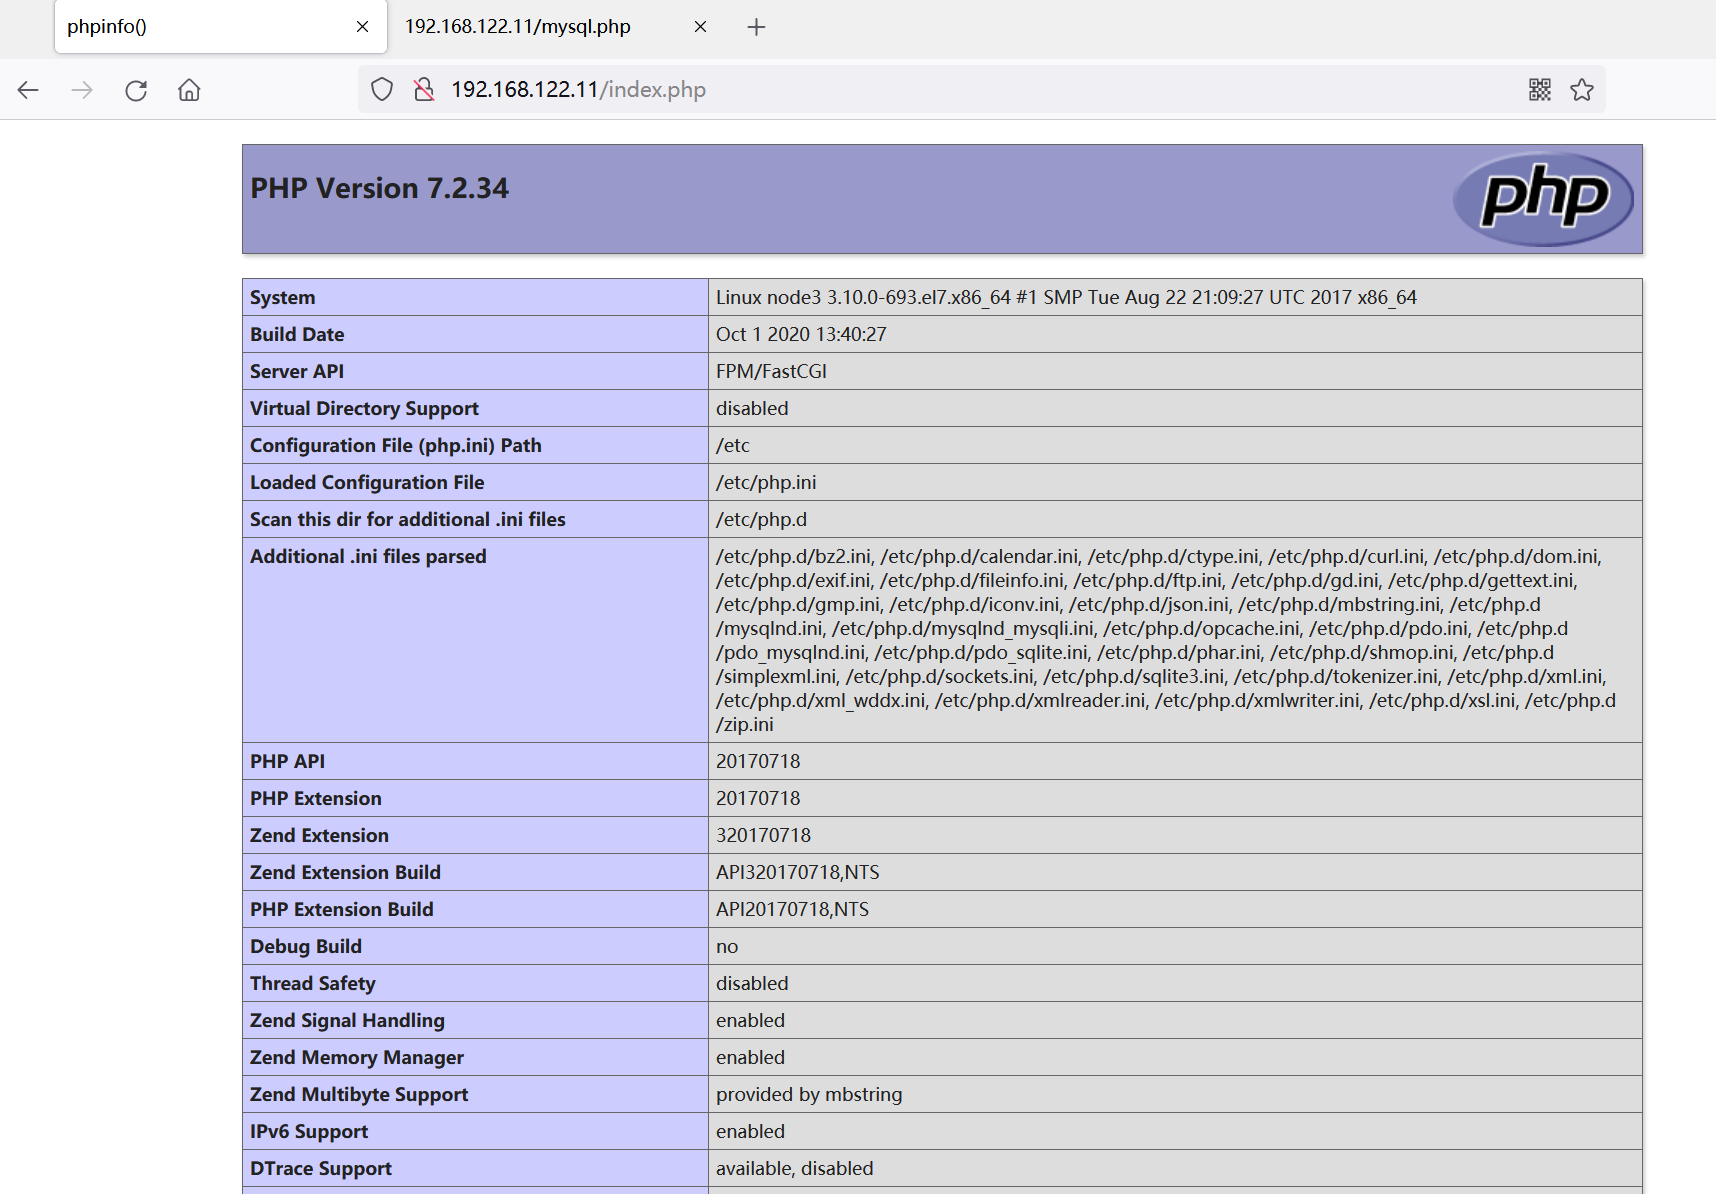Click the forward navigation arrow

coord(82,90)
